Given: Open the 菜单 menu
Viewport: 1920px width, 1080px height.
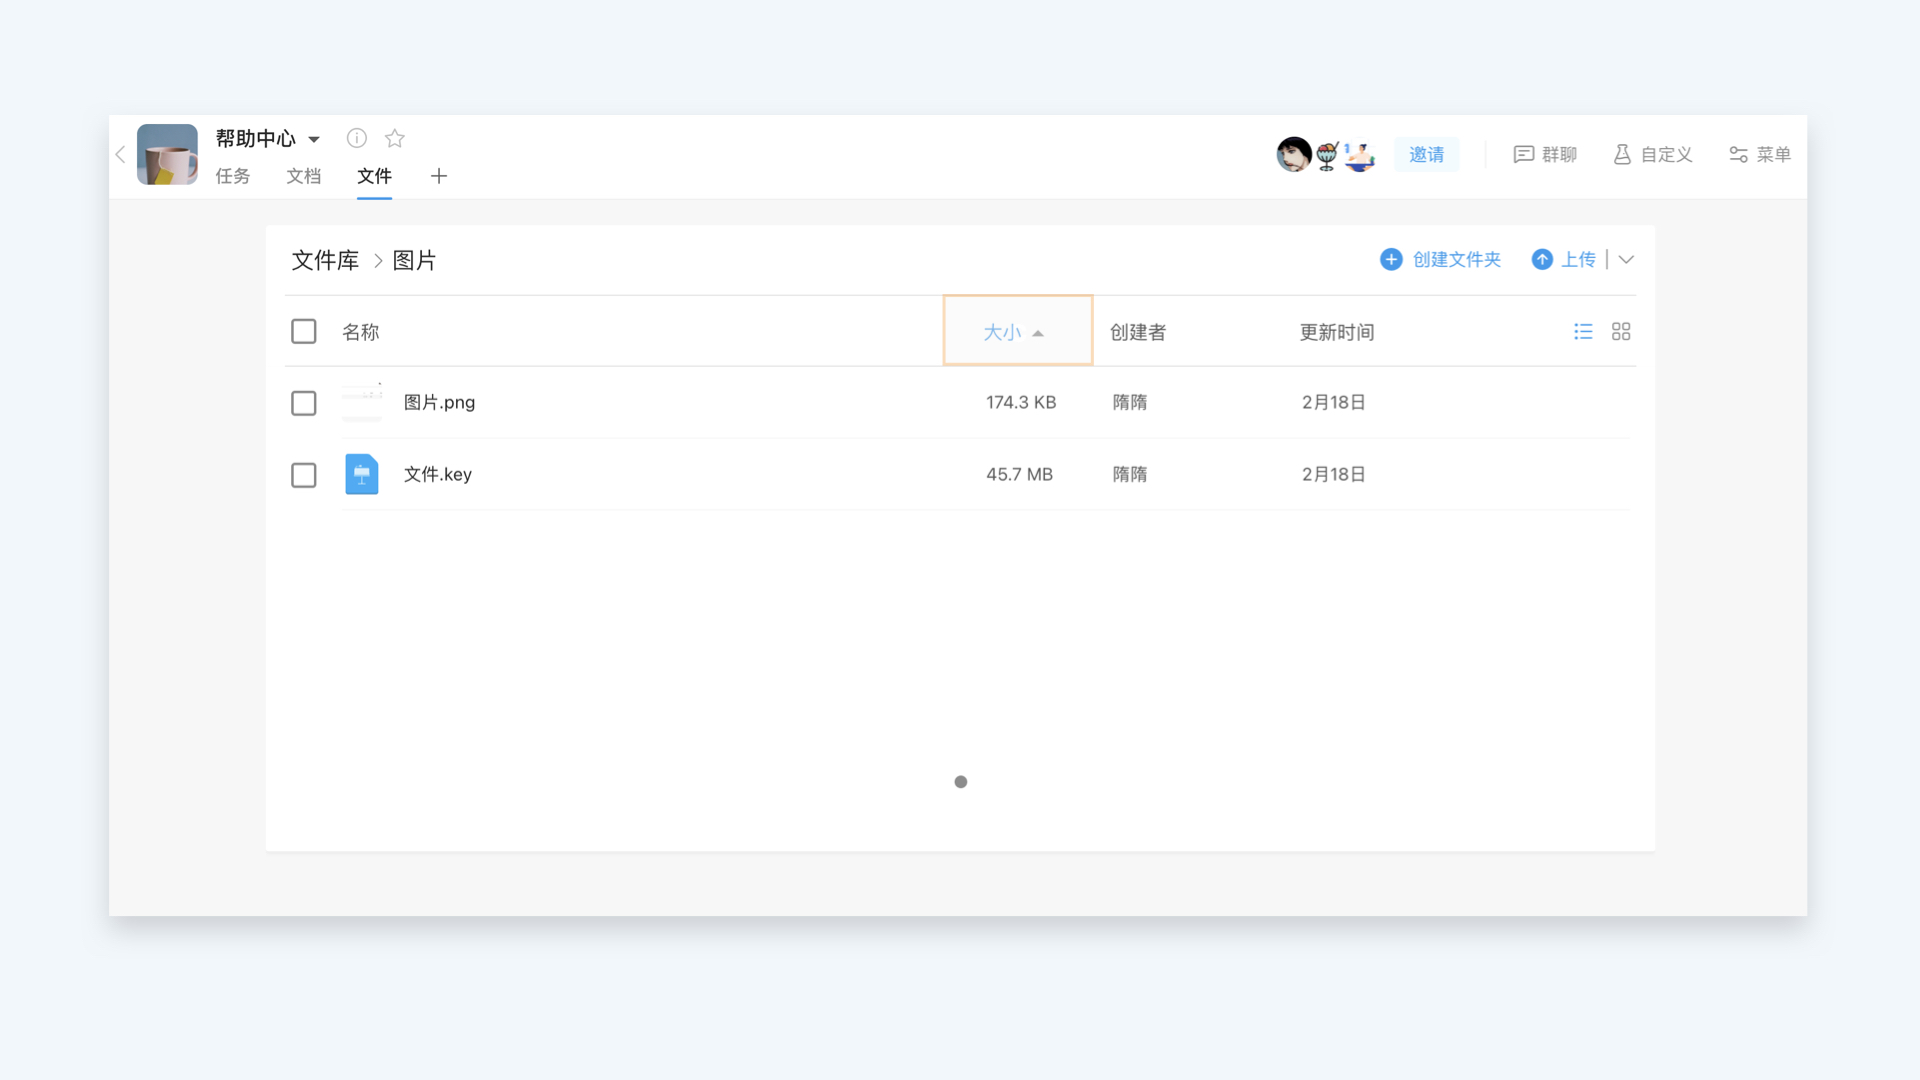Looking at the screenshot, I should click(1759, 154).
